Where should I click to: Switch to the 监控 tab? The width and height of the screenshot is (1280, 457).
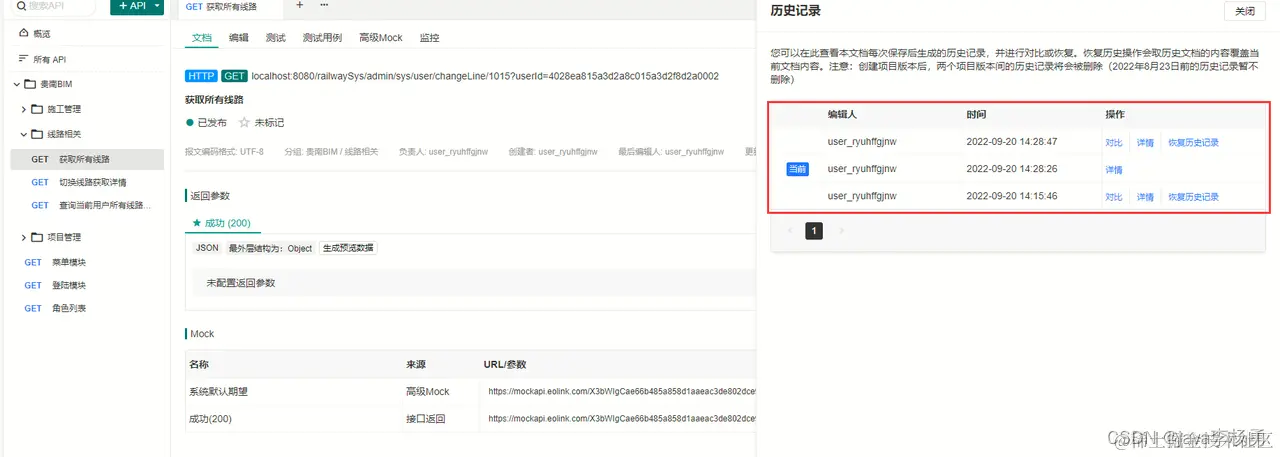point(430,37)
